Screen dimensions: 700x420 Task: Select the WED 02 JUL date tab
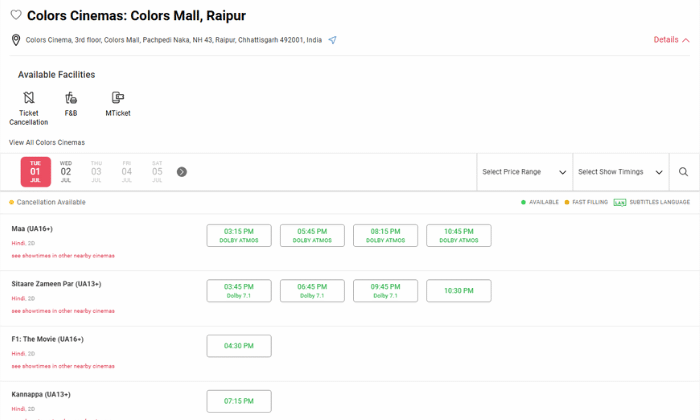click(66, 172)
